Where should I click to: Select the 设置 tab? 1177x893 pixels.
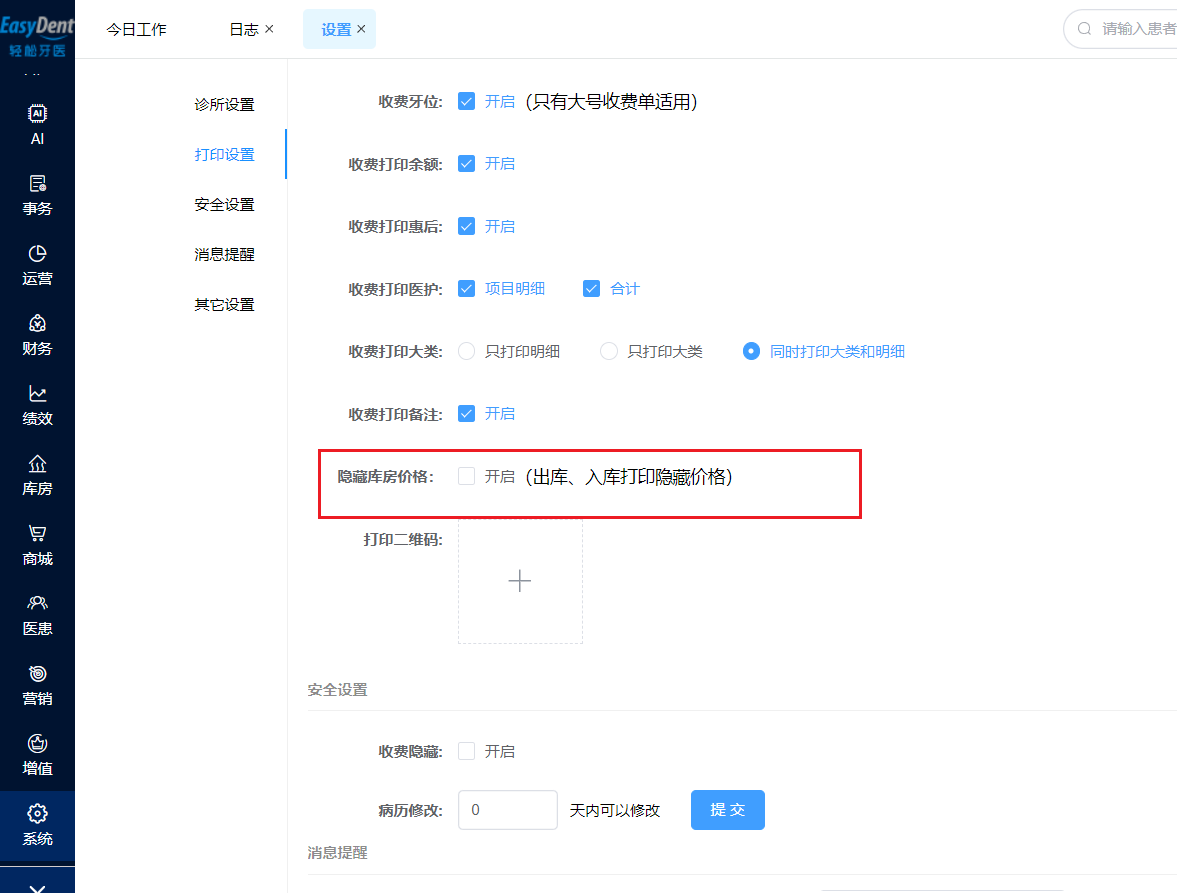point(336,29)
